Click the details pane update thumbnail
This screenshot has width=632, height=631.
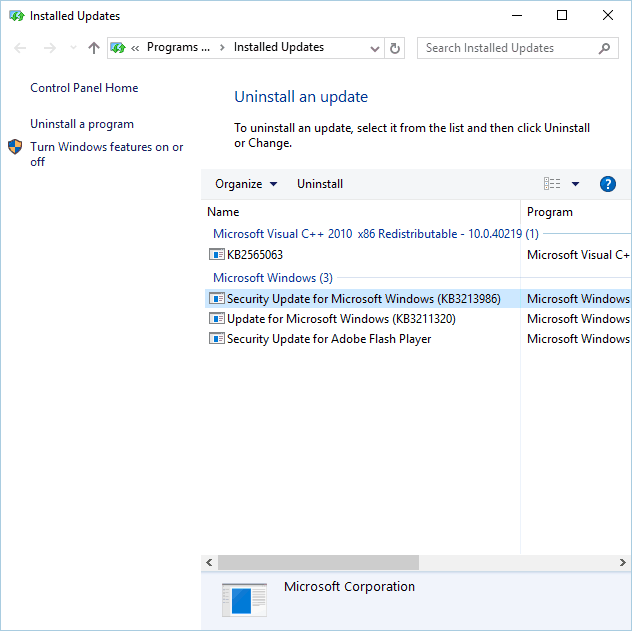[x=244, y=600]
